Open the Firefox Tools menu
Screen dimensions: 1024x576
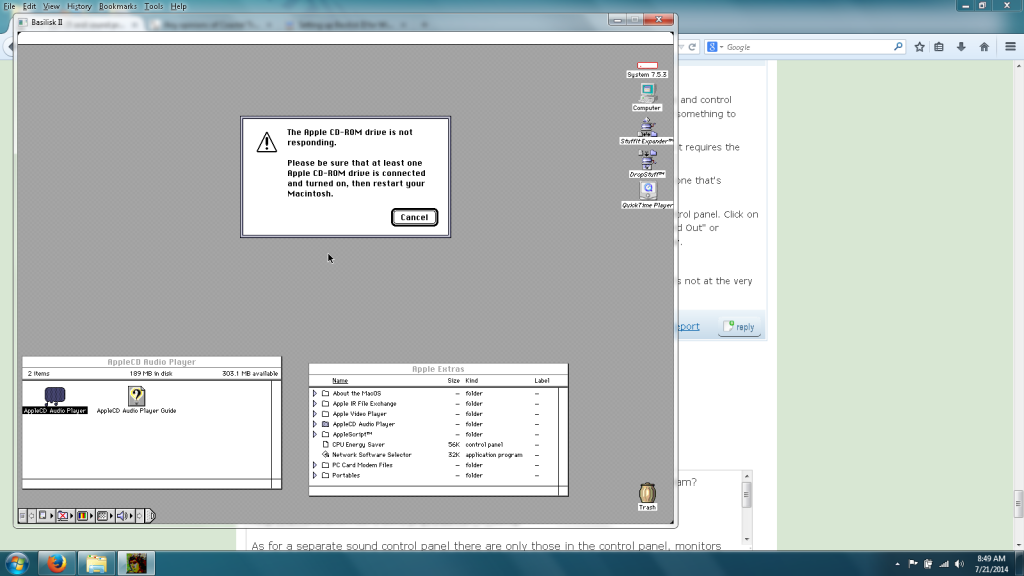[153, 7]
